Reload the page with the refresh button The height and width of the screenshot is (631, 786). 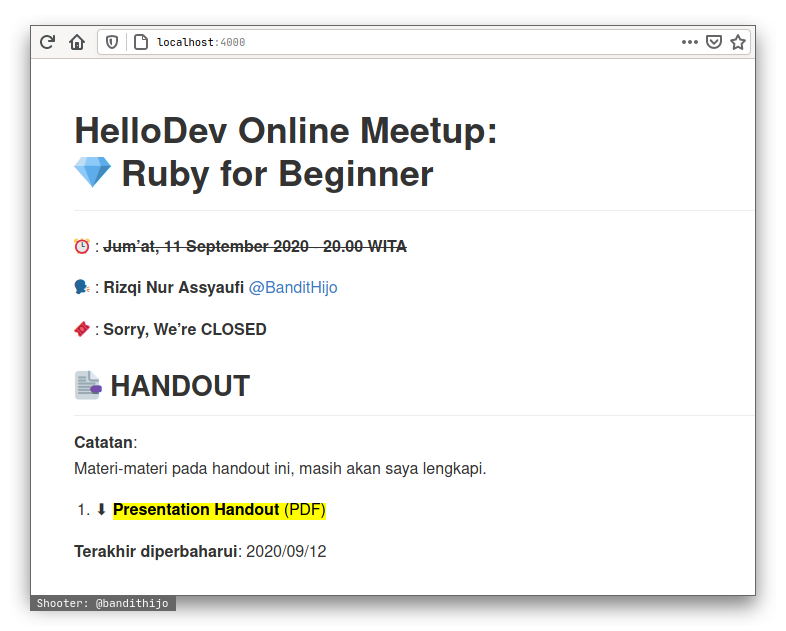coord(47,42)
